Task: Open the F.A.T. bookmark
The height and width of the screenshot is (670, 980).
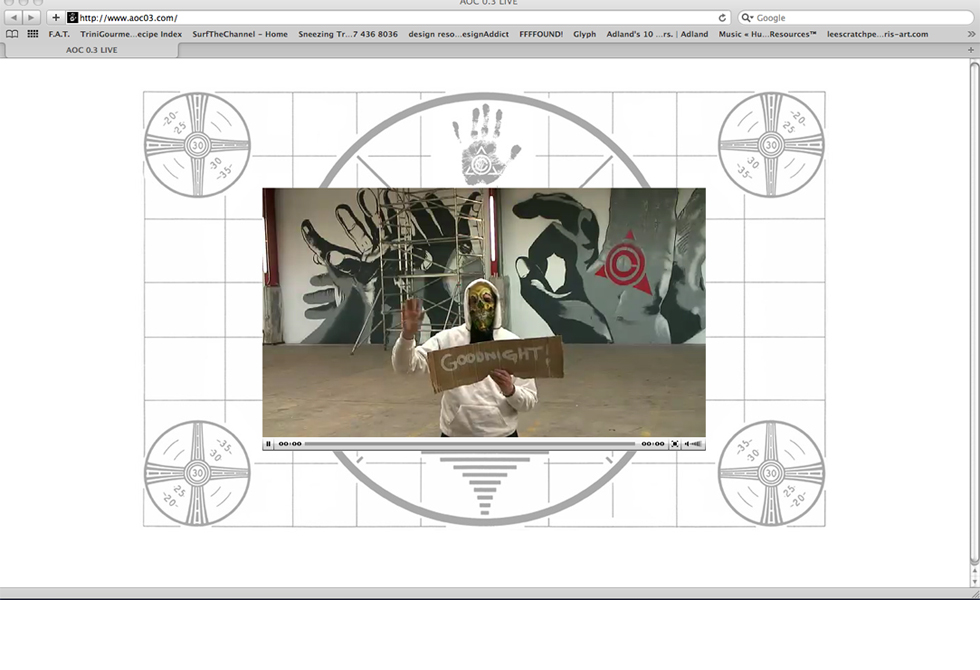Action: (x=59, y=34)
